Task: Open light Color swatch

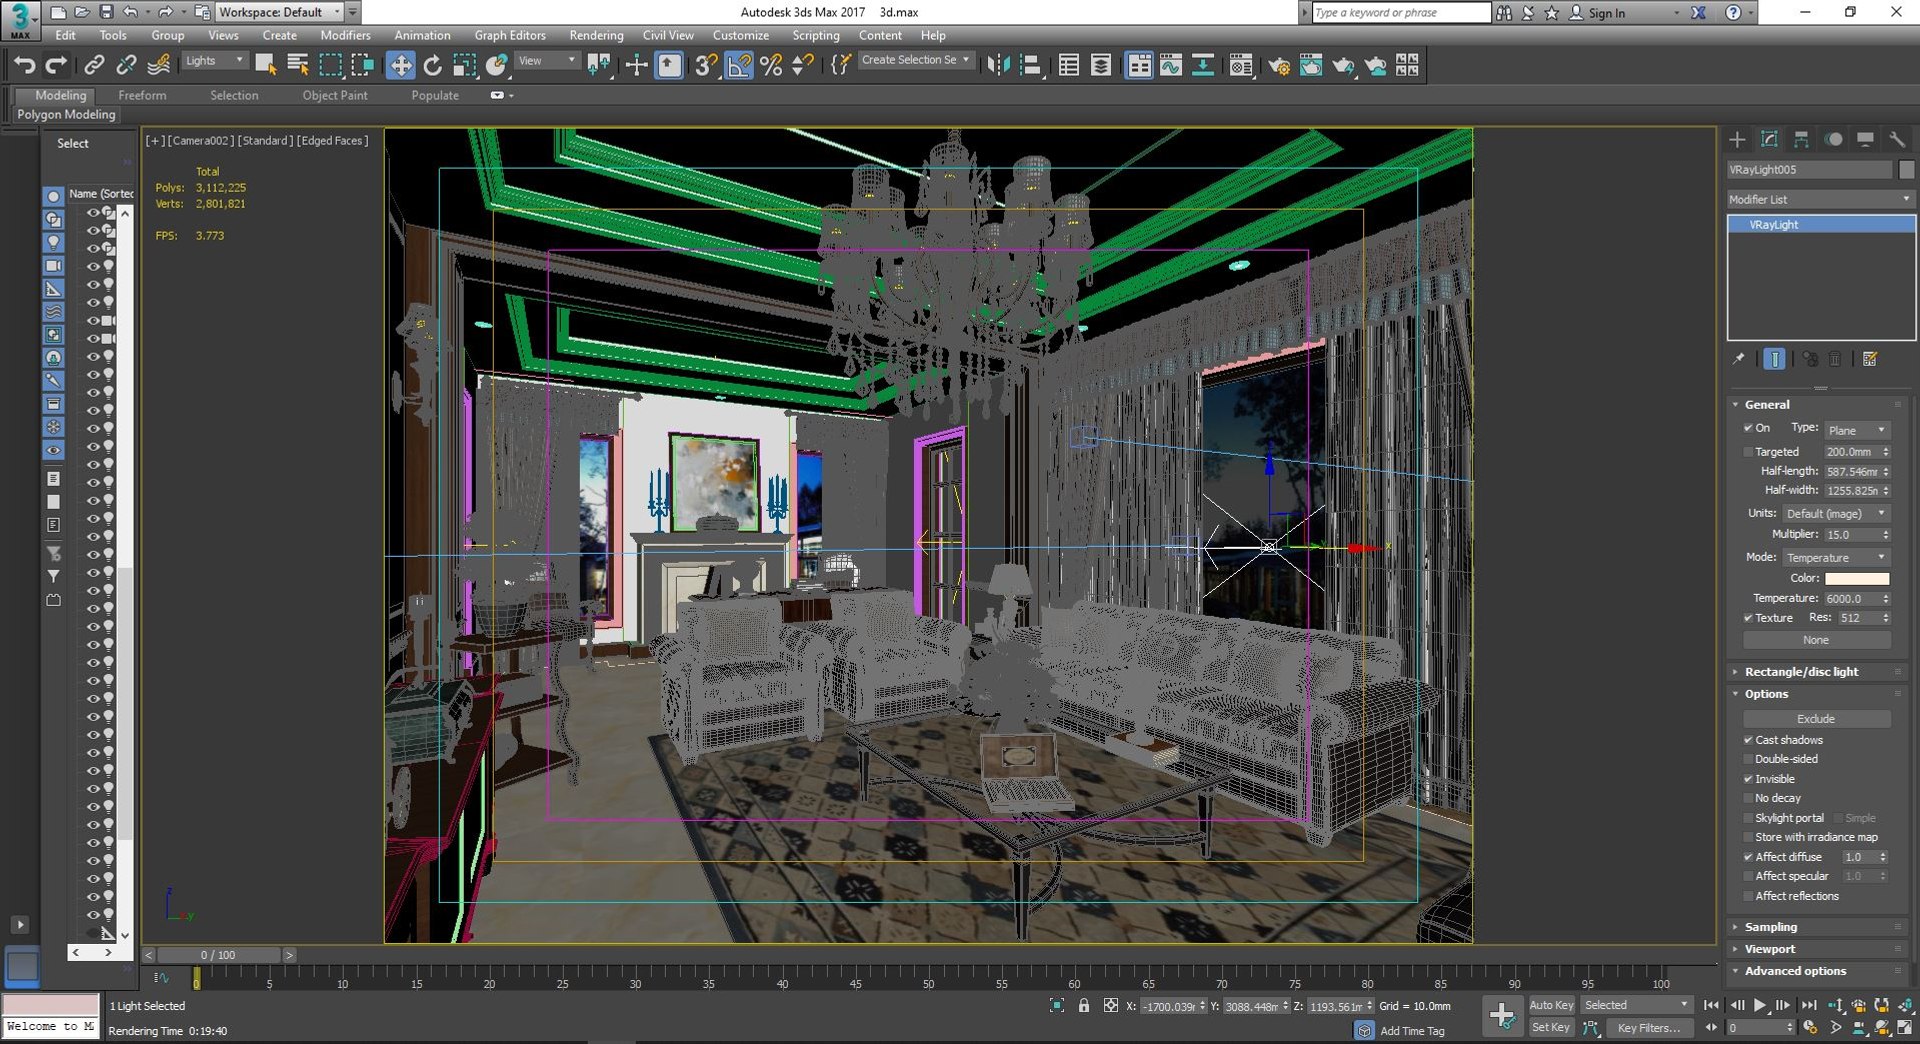Action: pos(1857,578)
